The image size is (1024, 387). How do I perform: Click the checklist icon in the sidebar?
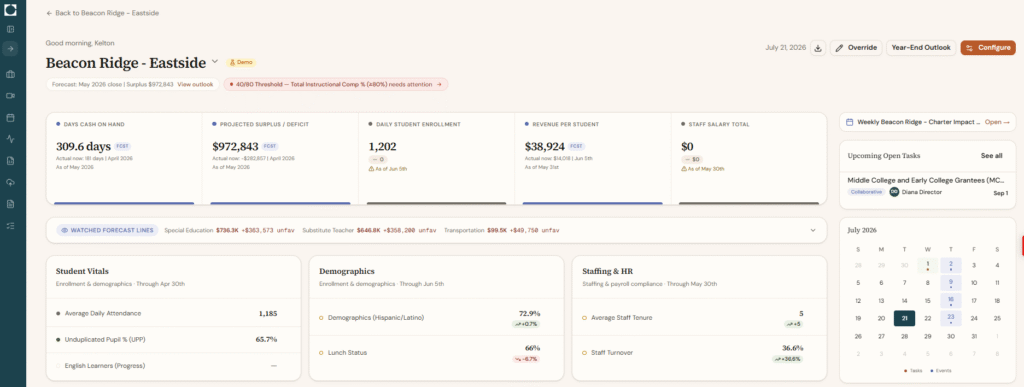tap(10, 226)
